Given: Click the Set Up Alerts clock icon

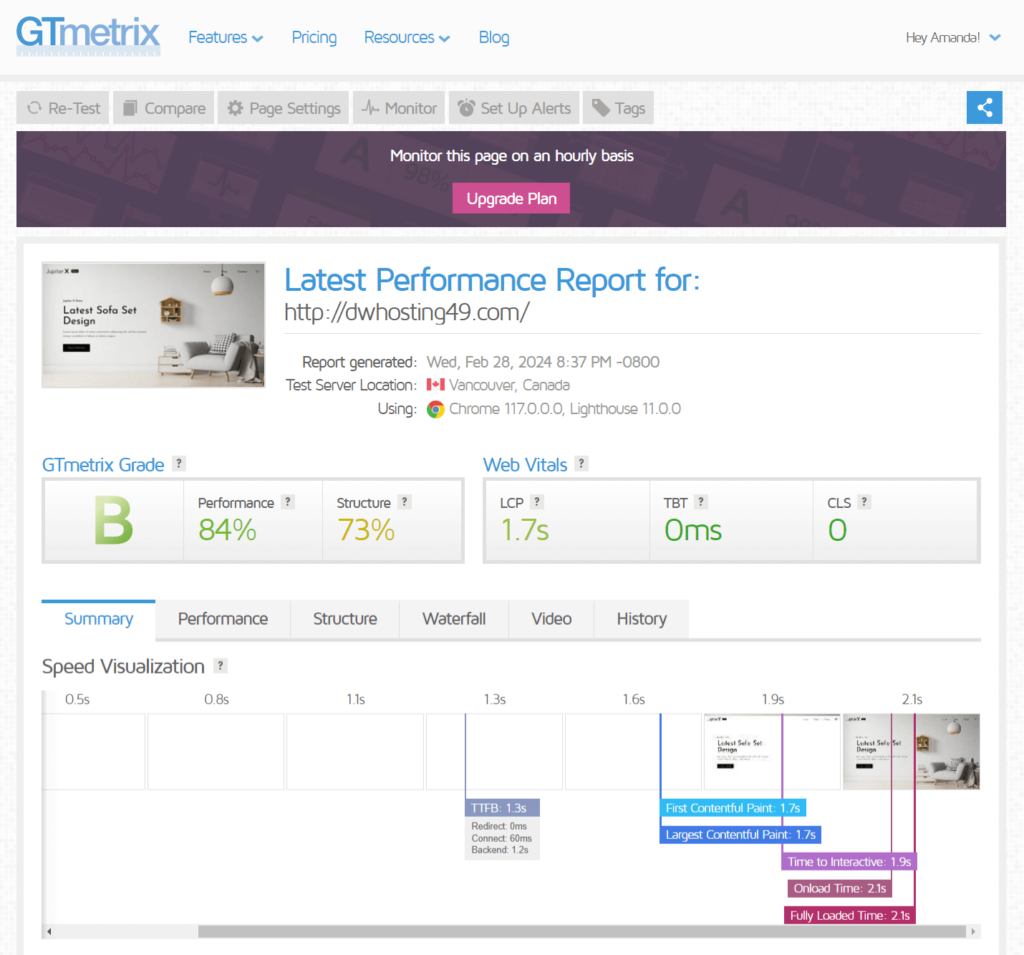Looking at the screenshot, I should pos(466,108).
